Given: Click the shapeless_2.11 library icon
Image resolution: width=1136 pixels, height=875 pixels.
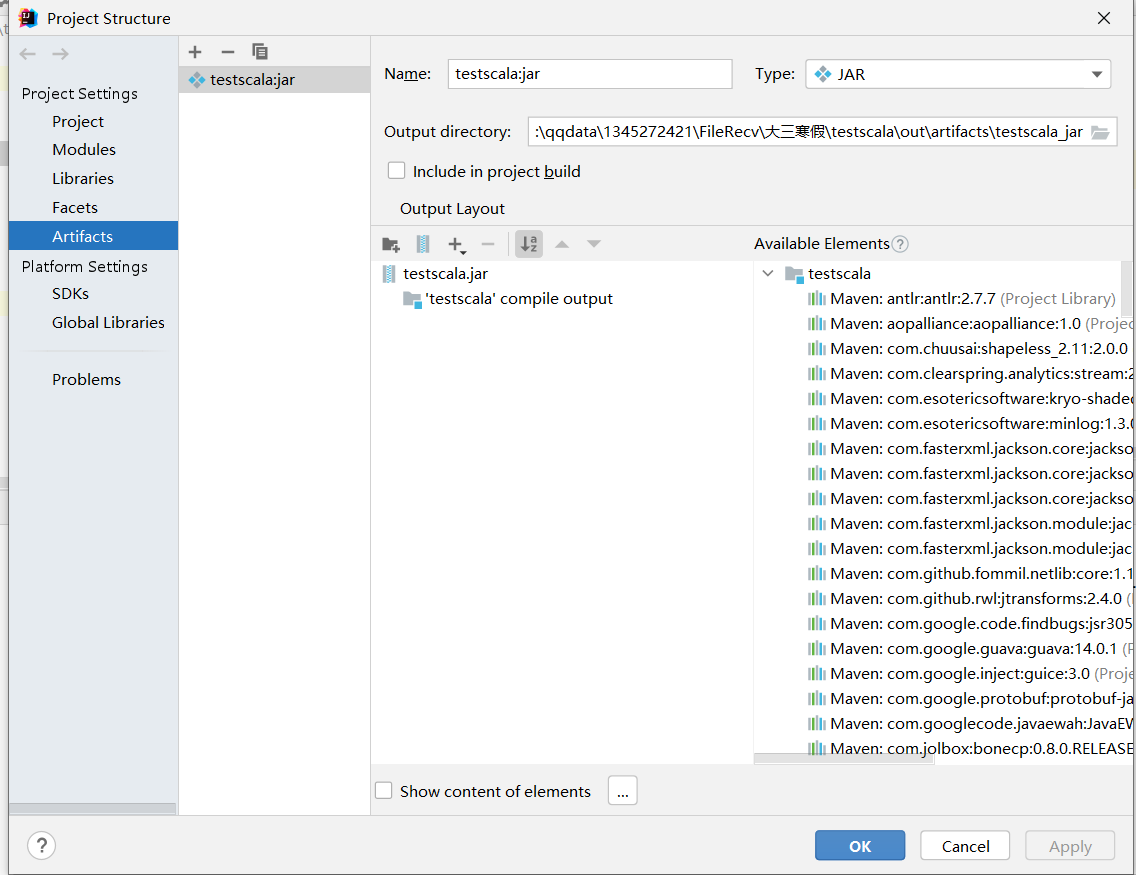Looking at the screenshot, I should (816, 348).
